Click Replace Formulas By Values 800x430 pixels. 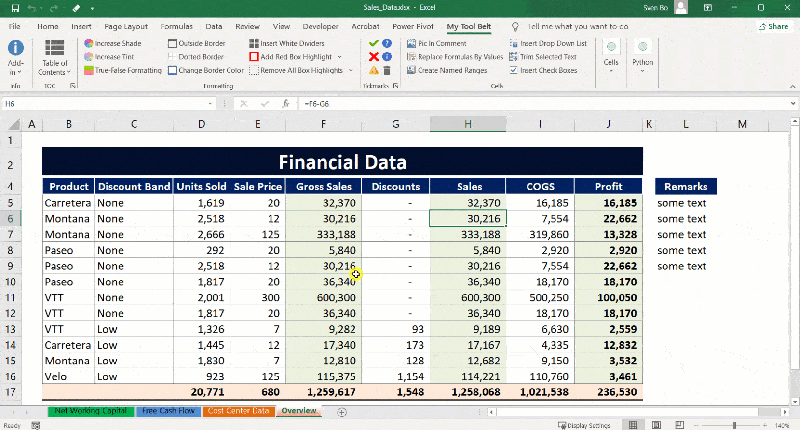tap(455, 57)
